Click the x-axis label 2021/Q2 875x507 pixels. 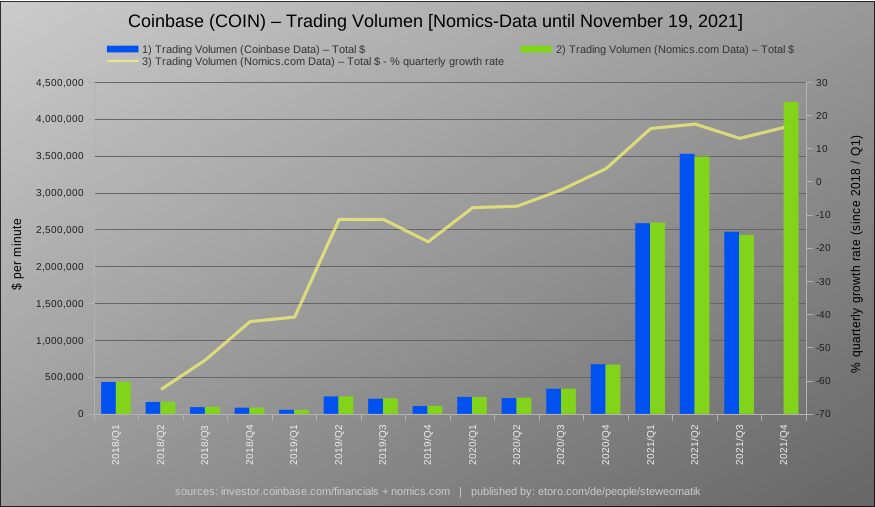[695, 445]
